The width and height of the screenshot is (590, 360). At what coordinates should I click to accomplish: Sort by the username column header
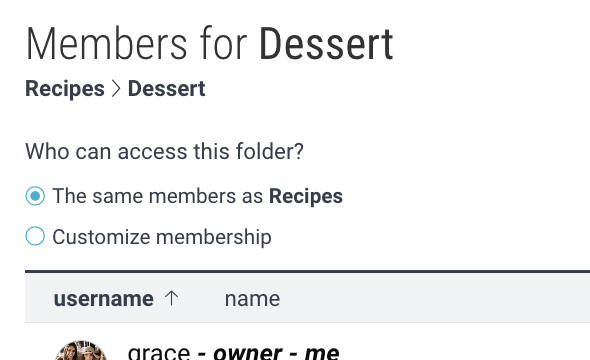[x=103, y=299]
